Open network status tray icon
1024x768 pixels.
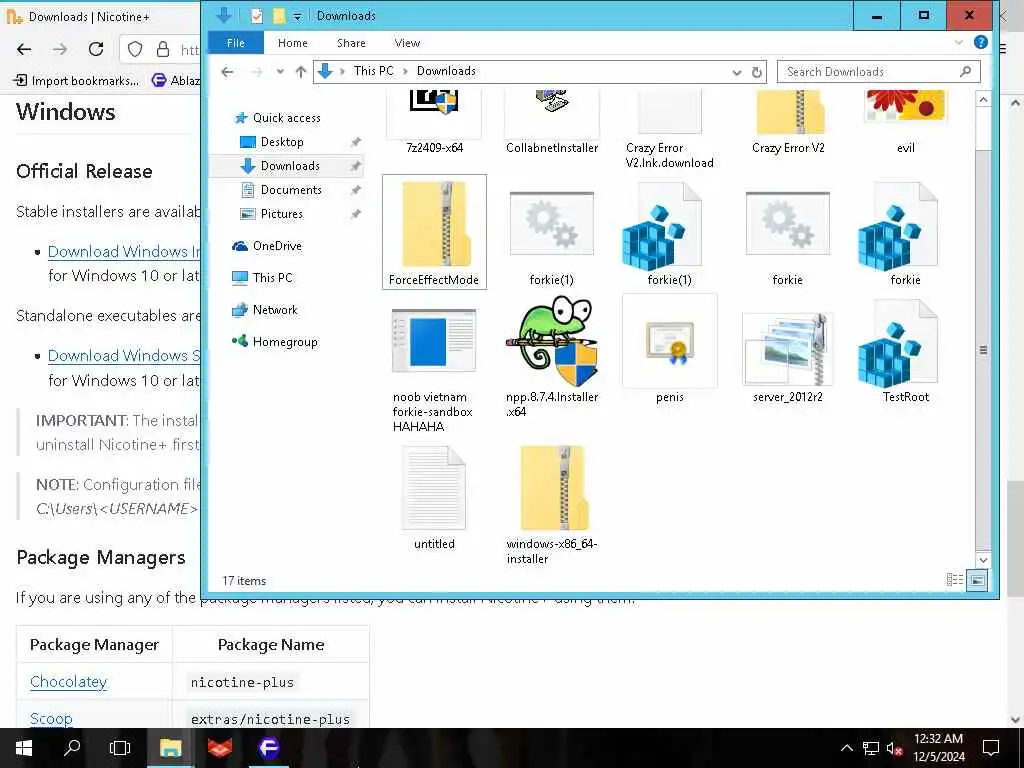tap(871, 748)
